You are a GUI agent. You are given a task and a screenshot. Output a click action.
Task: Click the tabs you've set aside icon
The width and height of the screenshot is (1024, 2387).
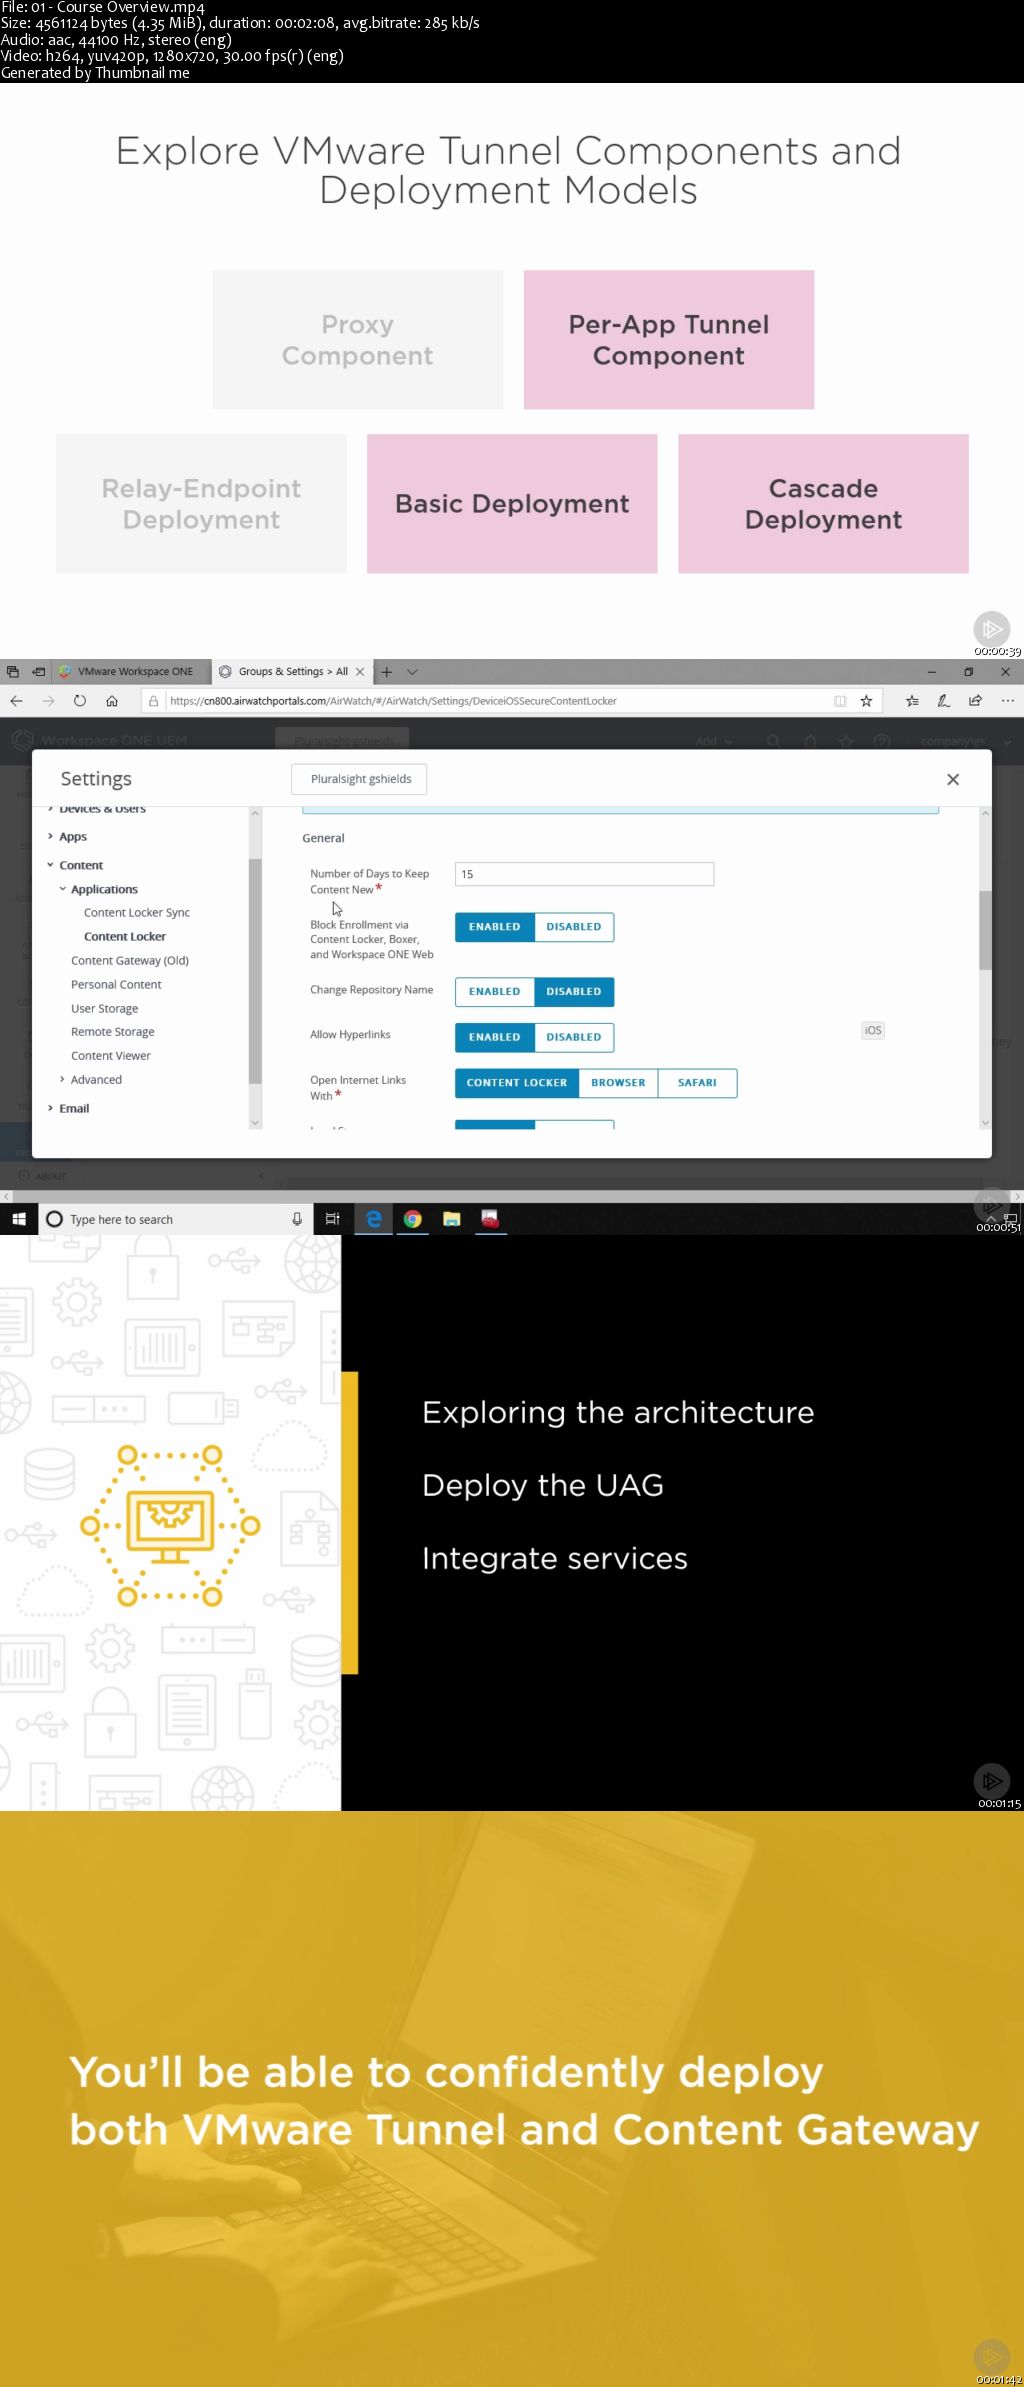(12, 672)
